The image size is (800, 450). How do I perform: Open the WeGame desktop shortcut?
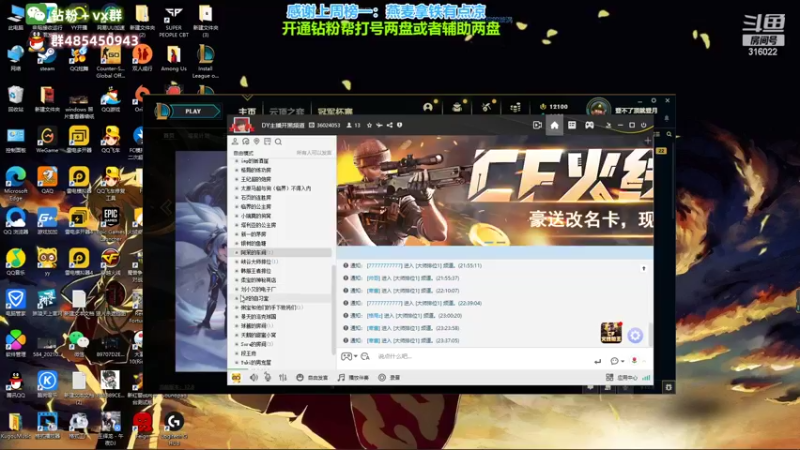(47, 140)
